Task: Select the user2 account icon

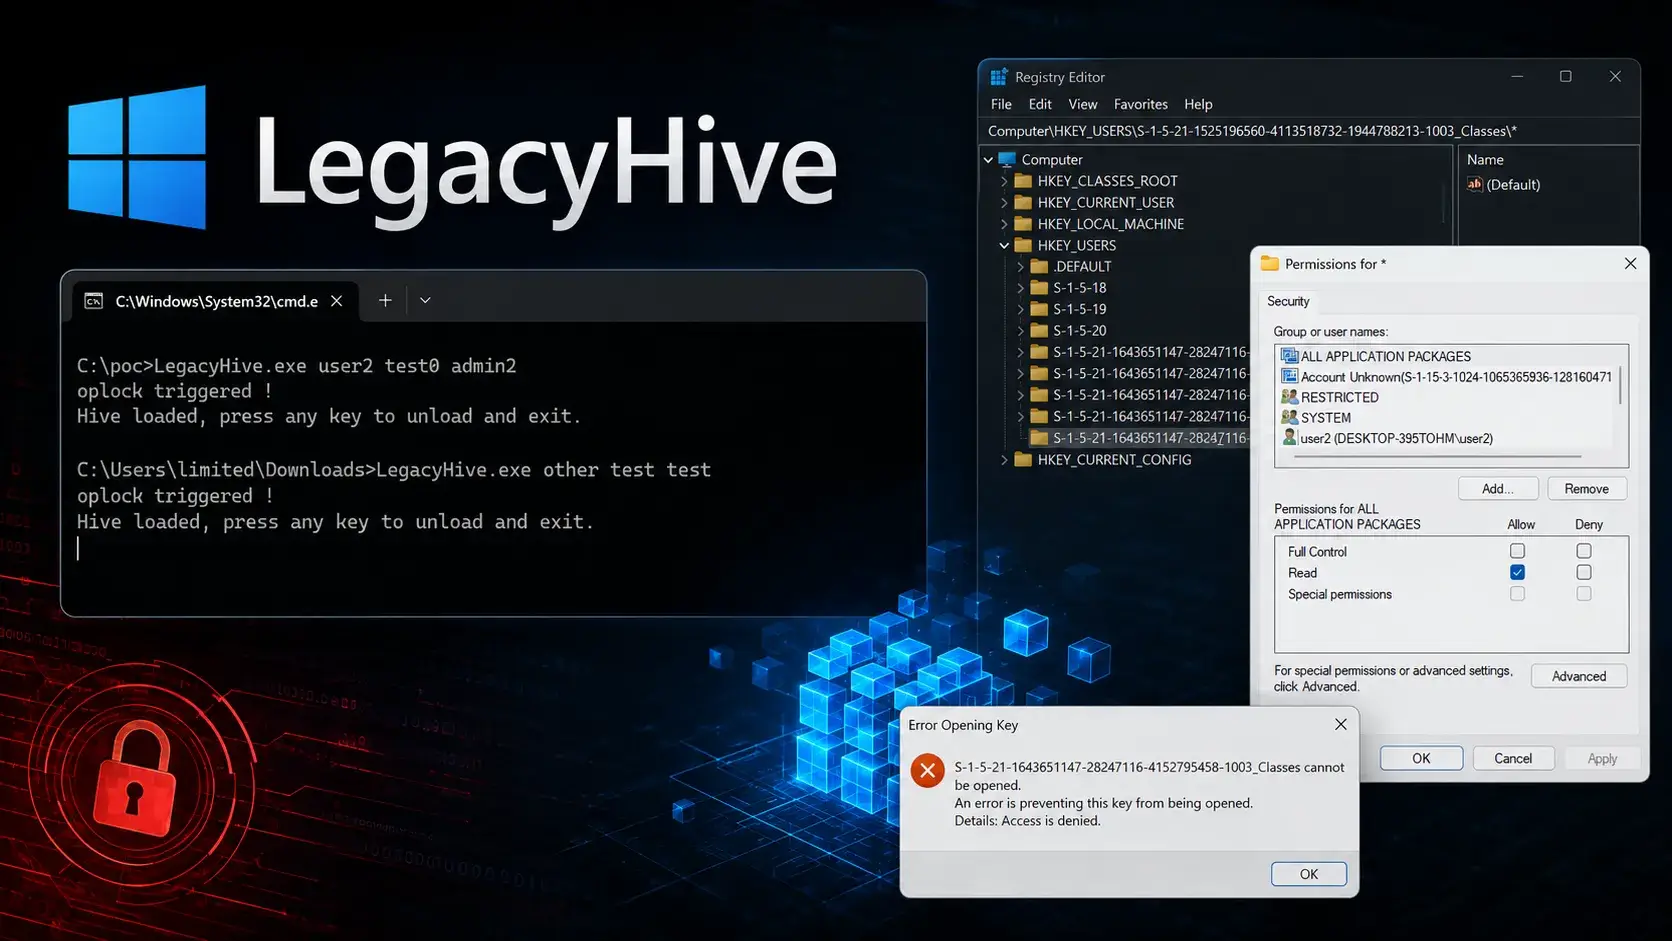Action: 1290,438
